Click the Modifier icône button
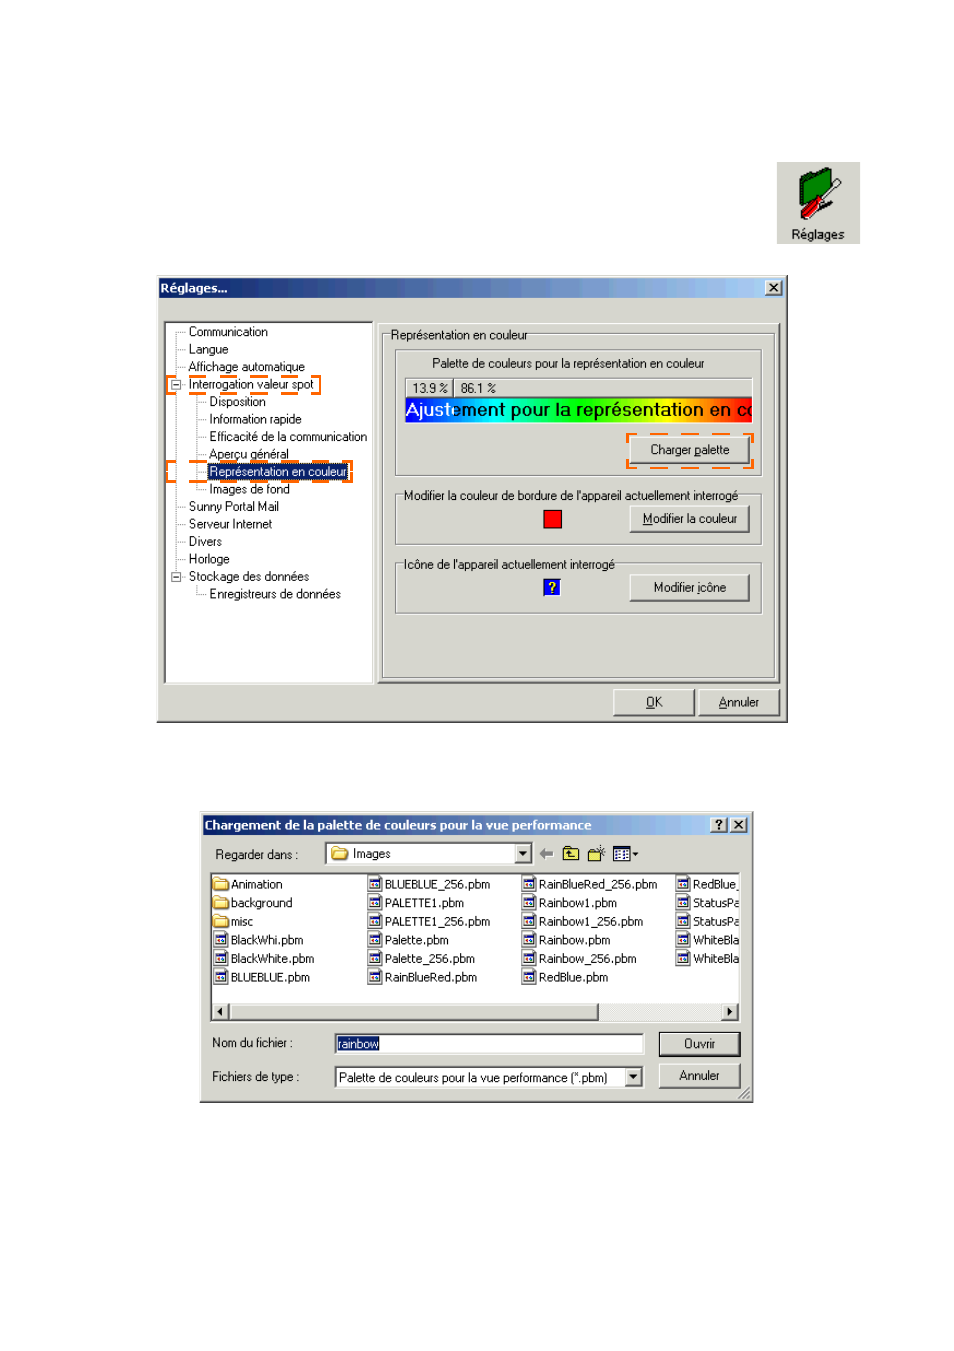Image resolution: width=954 pixels, height=1351 pixels. tap(690, 588)
